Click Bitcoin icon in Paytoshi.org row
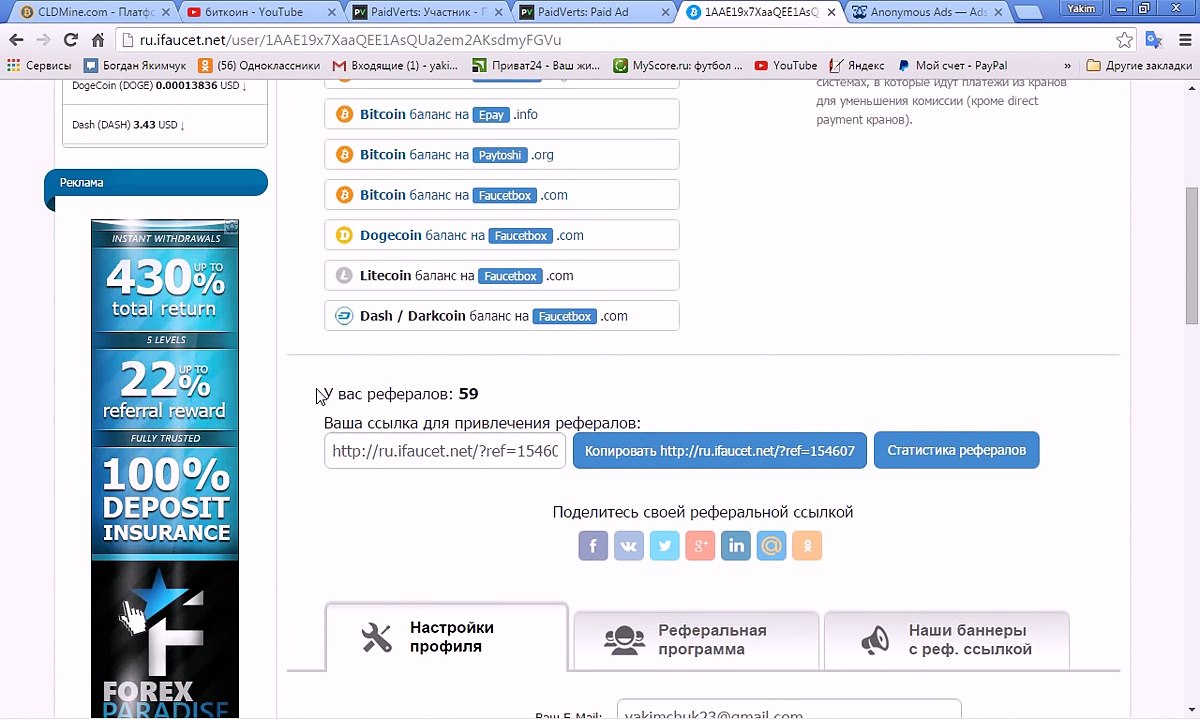The image size is (1200, 720). (x=344, y=154)
